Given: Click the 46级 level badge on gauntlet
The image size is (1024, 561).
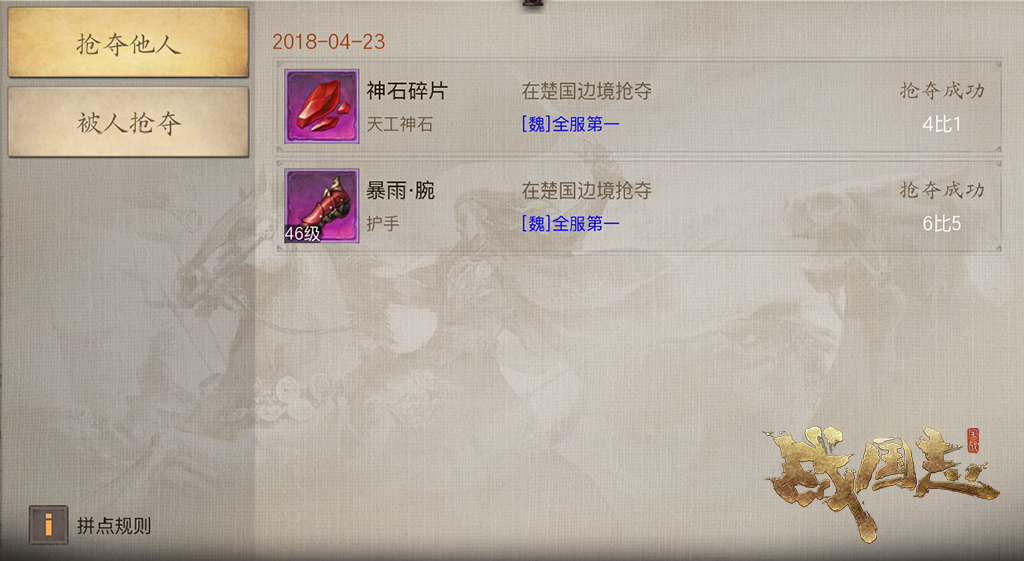Looking at the screenshot, I should (x=302, y=233).
